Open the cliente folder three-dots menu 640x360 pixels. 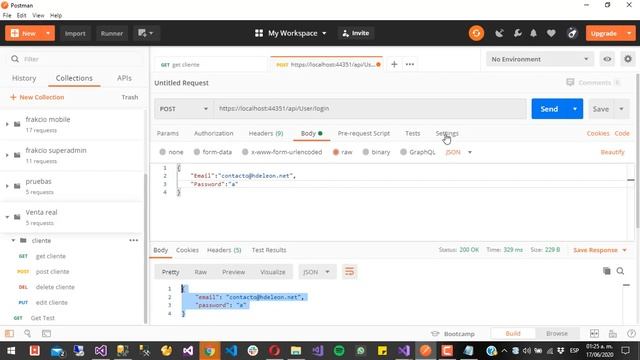click(x=133, y=240)
